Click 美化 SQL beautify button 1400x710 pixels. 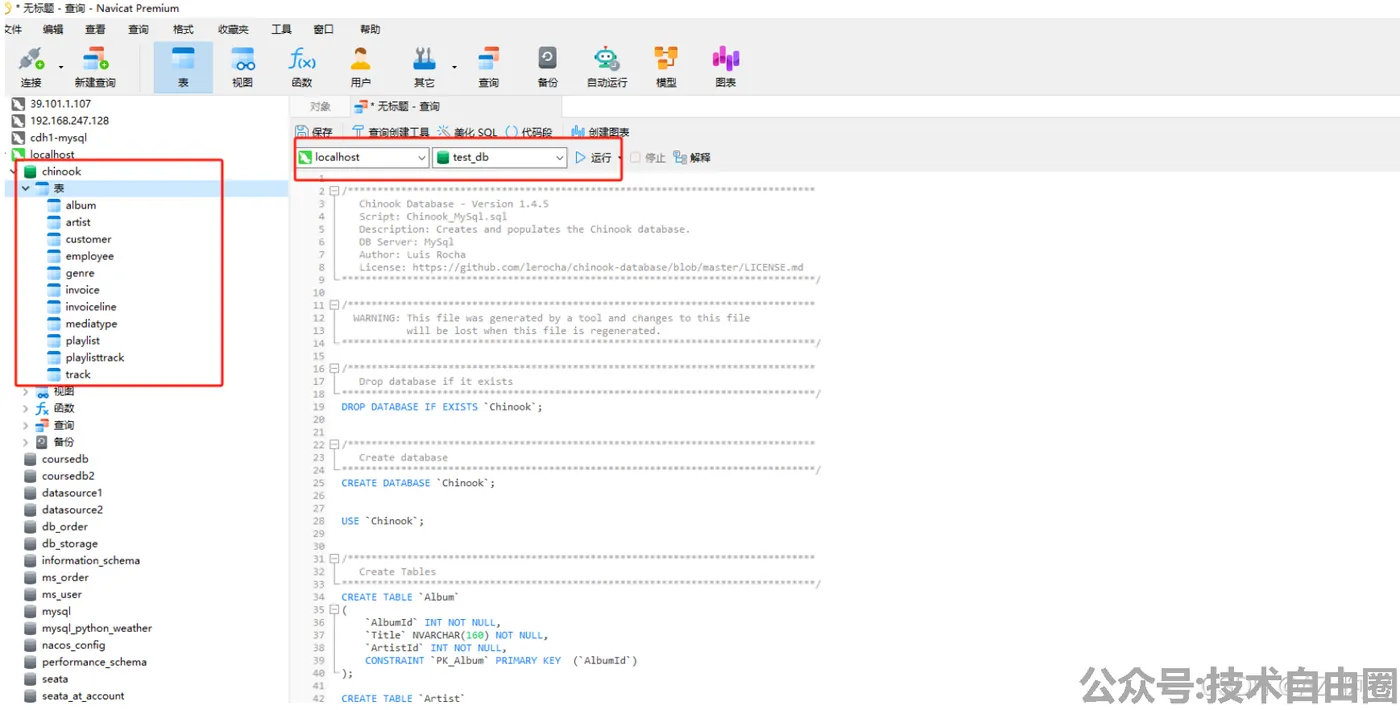pyautogui.click(x=467, y=132)
